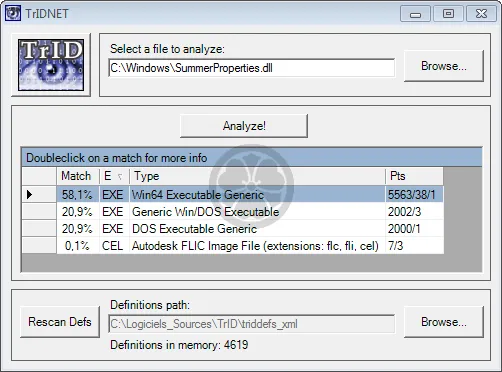Click the Analyze! button
The height and width of the screenshot is (372, 502).
244,126
